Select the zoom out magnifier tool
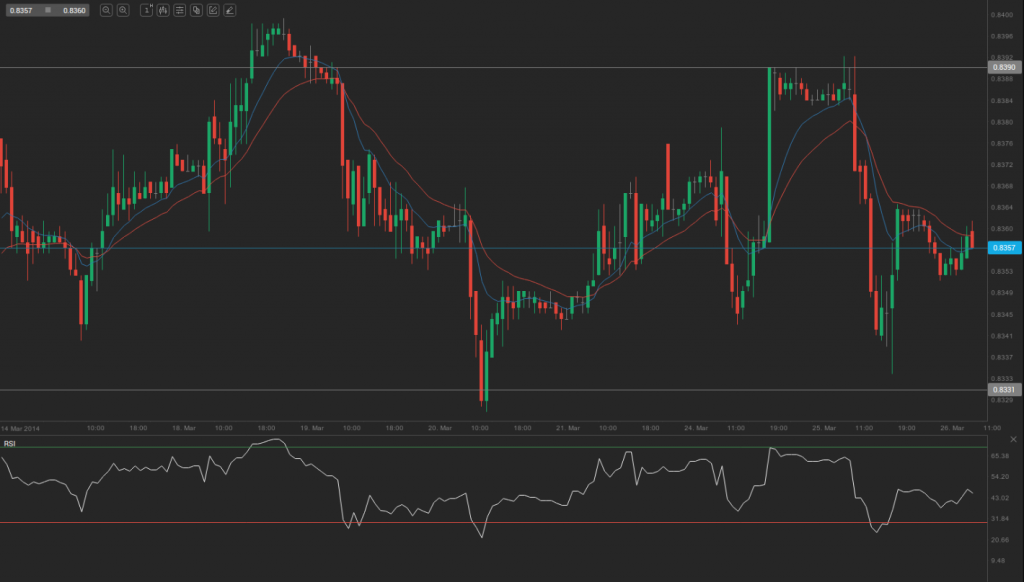Image resolution: width=1024 pixels, height=582 pixels. point(106,10)
